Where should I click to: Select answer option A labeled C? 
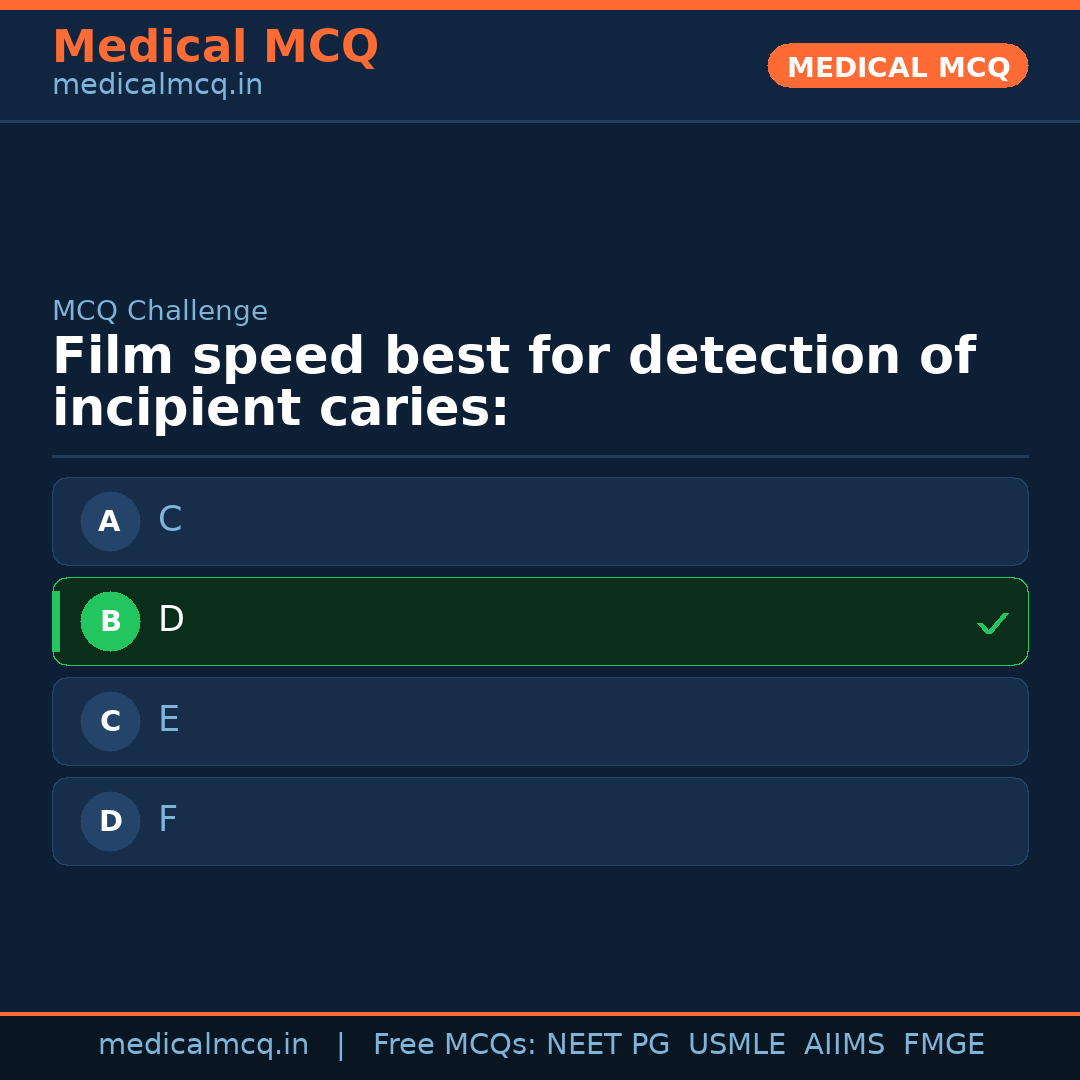point(540,521)
